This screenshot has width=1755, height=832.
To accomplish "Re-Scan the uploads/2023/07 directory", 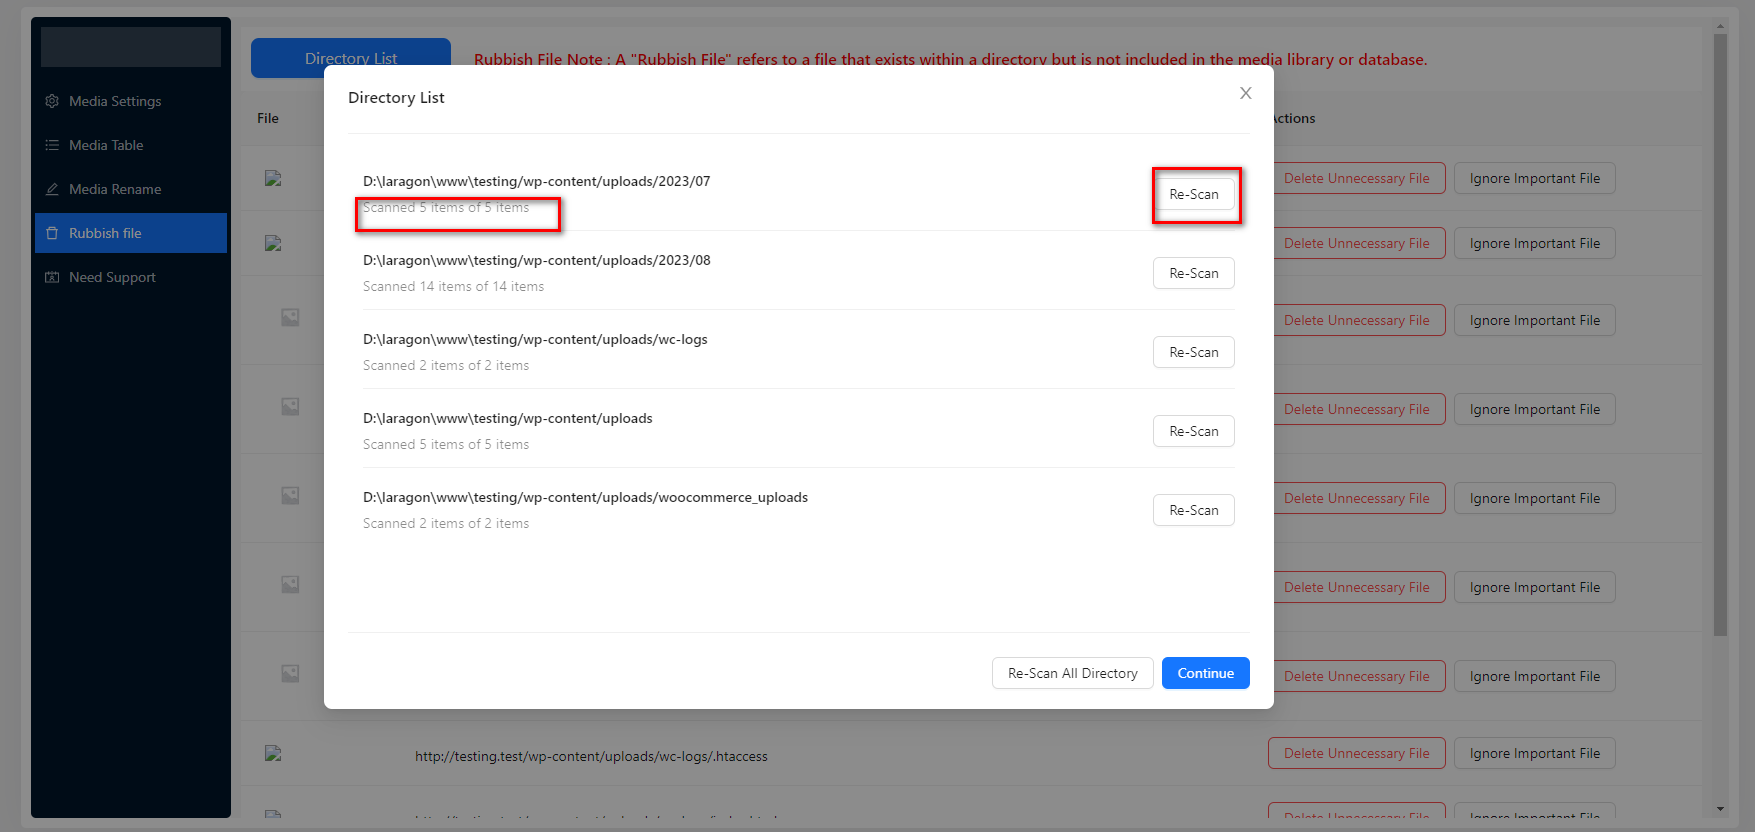I will coord(1194,194).
